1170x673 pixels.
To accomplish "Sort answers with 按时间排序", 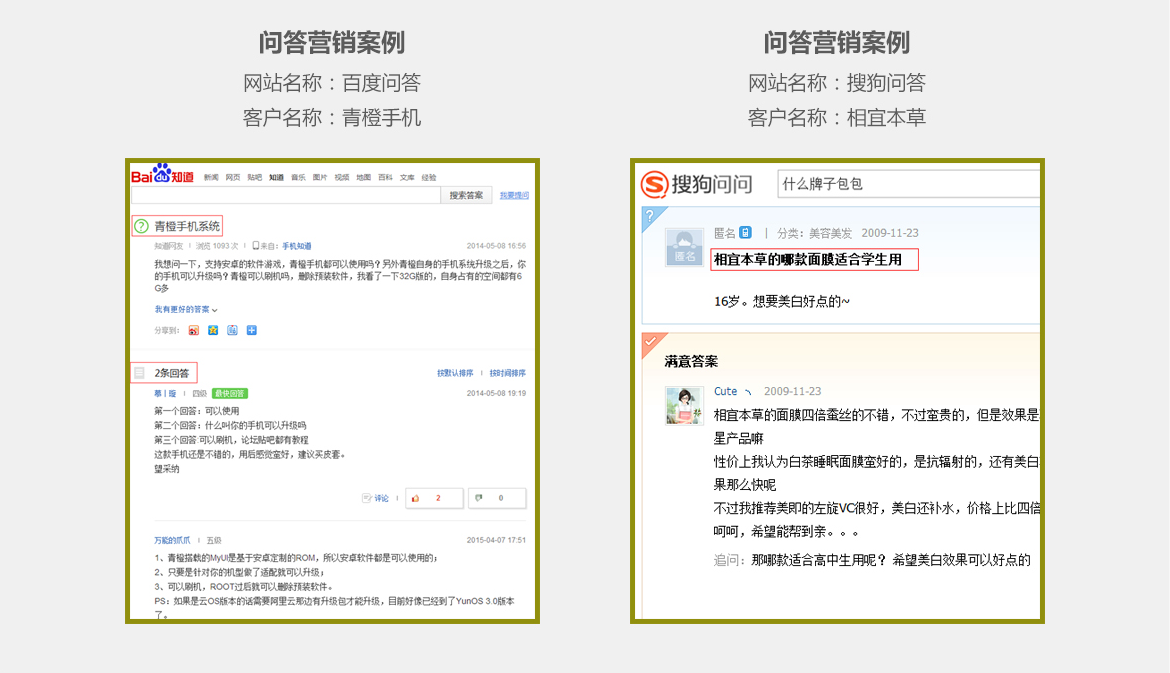I will 507,373.
